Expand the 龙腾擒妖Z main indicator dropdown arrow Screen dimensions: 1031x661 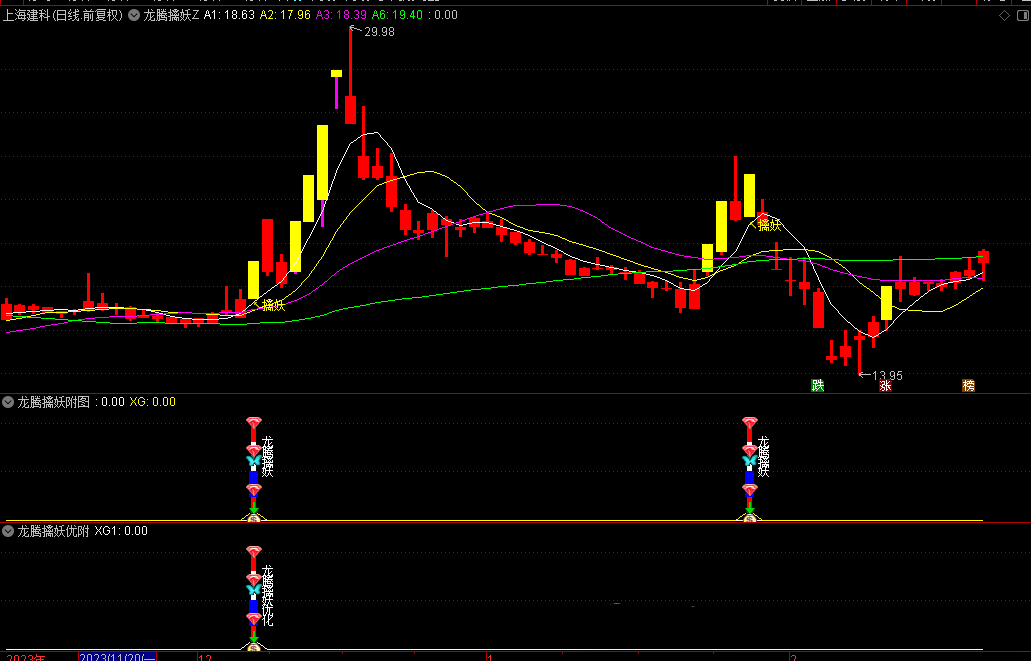134,15
